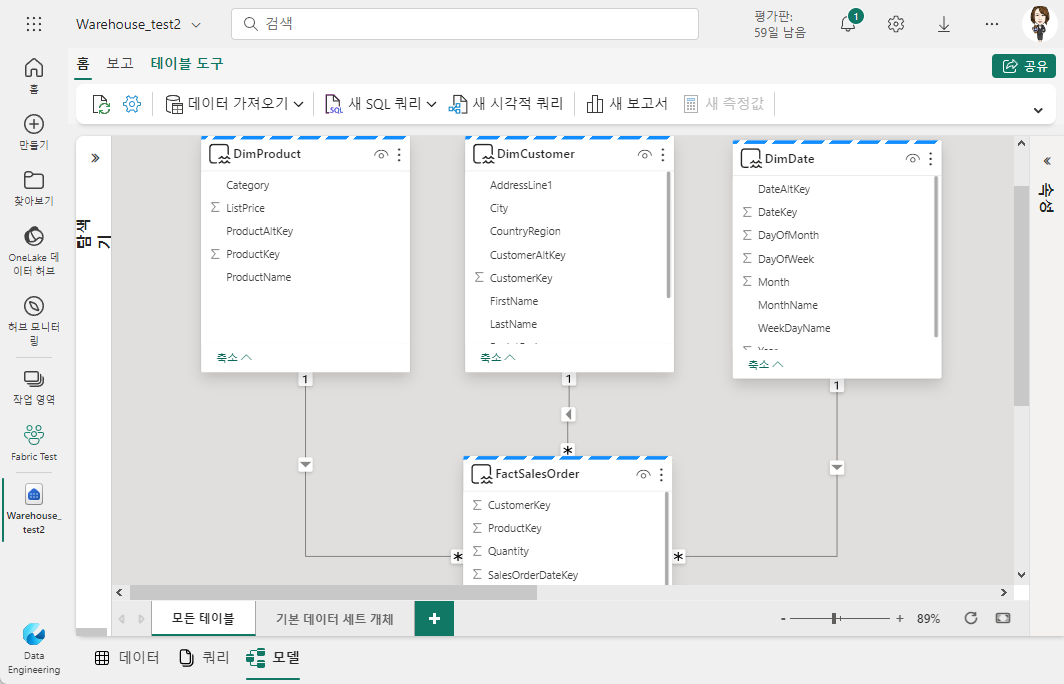The width and height of the screenshot is (1064, 684).
Task: Open the app launcher grid icon
Action: [34, 24]
